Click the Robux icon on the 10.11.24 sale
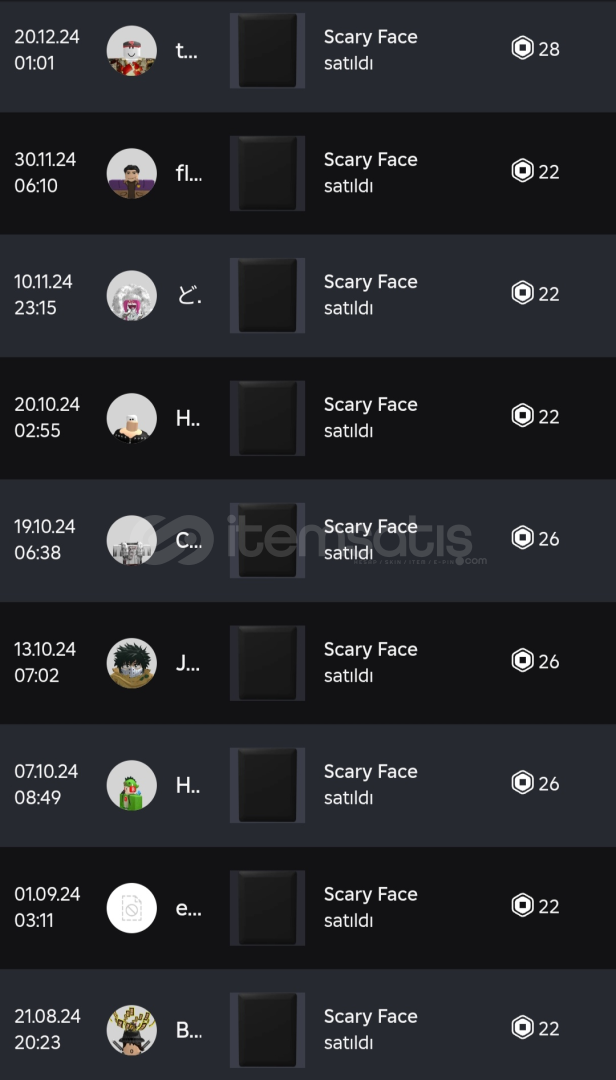The width and height of the screenshot is (616, 1080). point(522,293)
